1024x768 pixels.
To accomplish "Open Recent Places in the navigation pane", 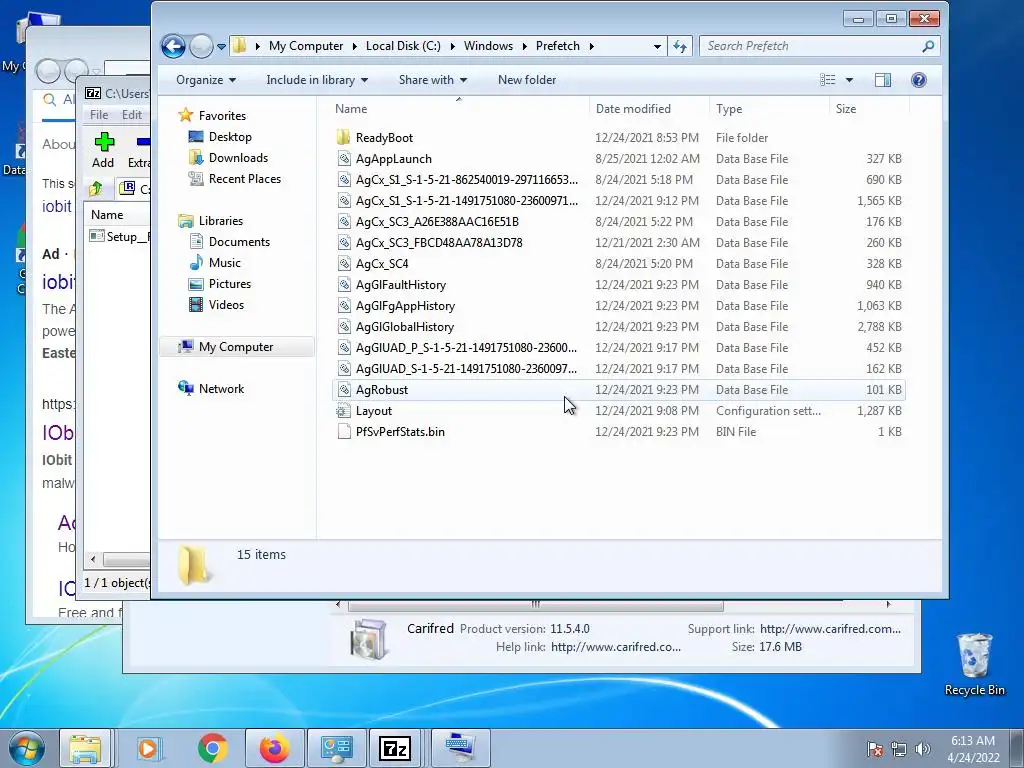I will point(244,179).
